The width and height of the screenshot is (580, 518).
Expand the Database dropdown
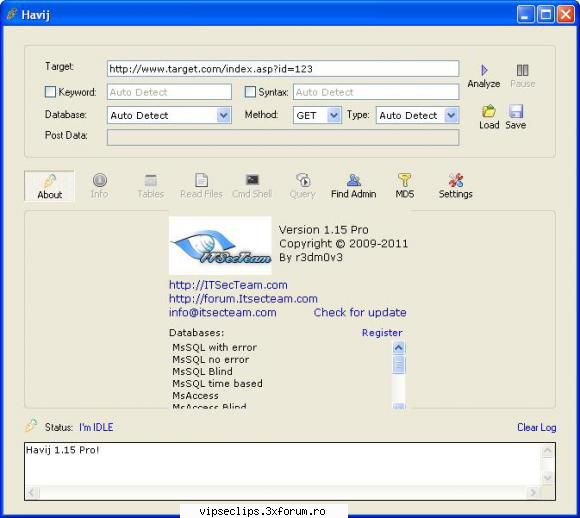(x=223, y=115)
